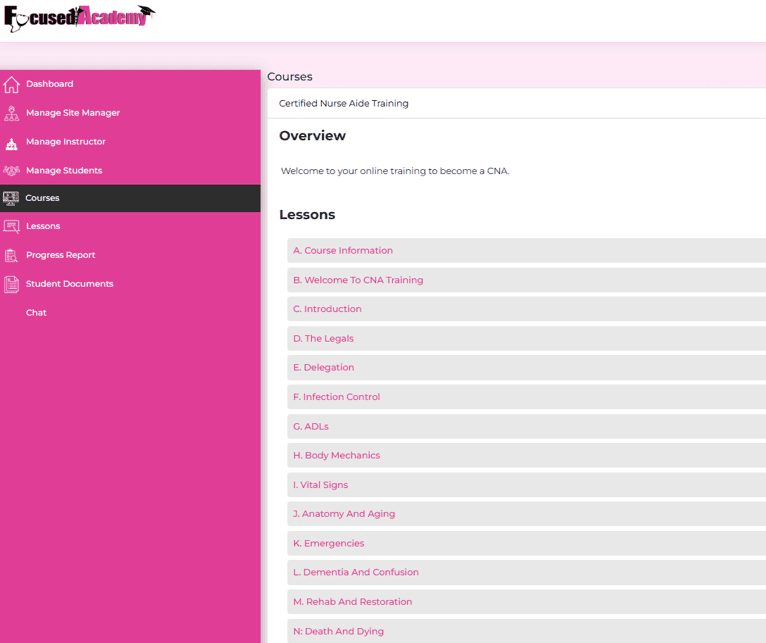Select the H. Body Mechanics lesson
This screenshot has height=643, width=766.
tap(336, 456)
